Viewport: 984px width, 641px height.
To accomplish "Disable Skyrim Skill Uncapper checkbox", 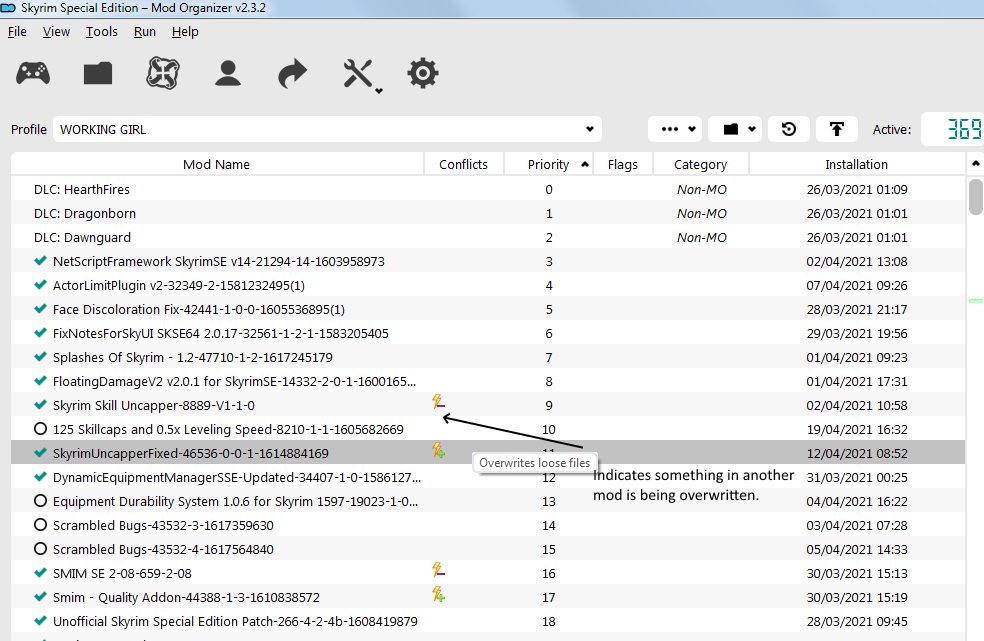I will tap(41, 405).
